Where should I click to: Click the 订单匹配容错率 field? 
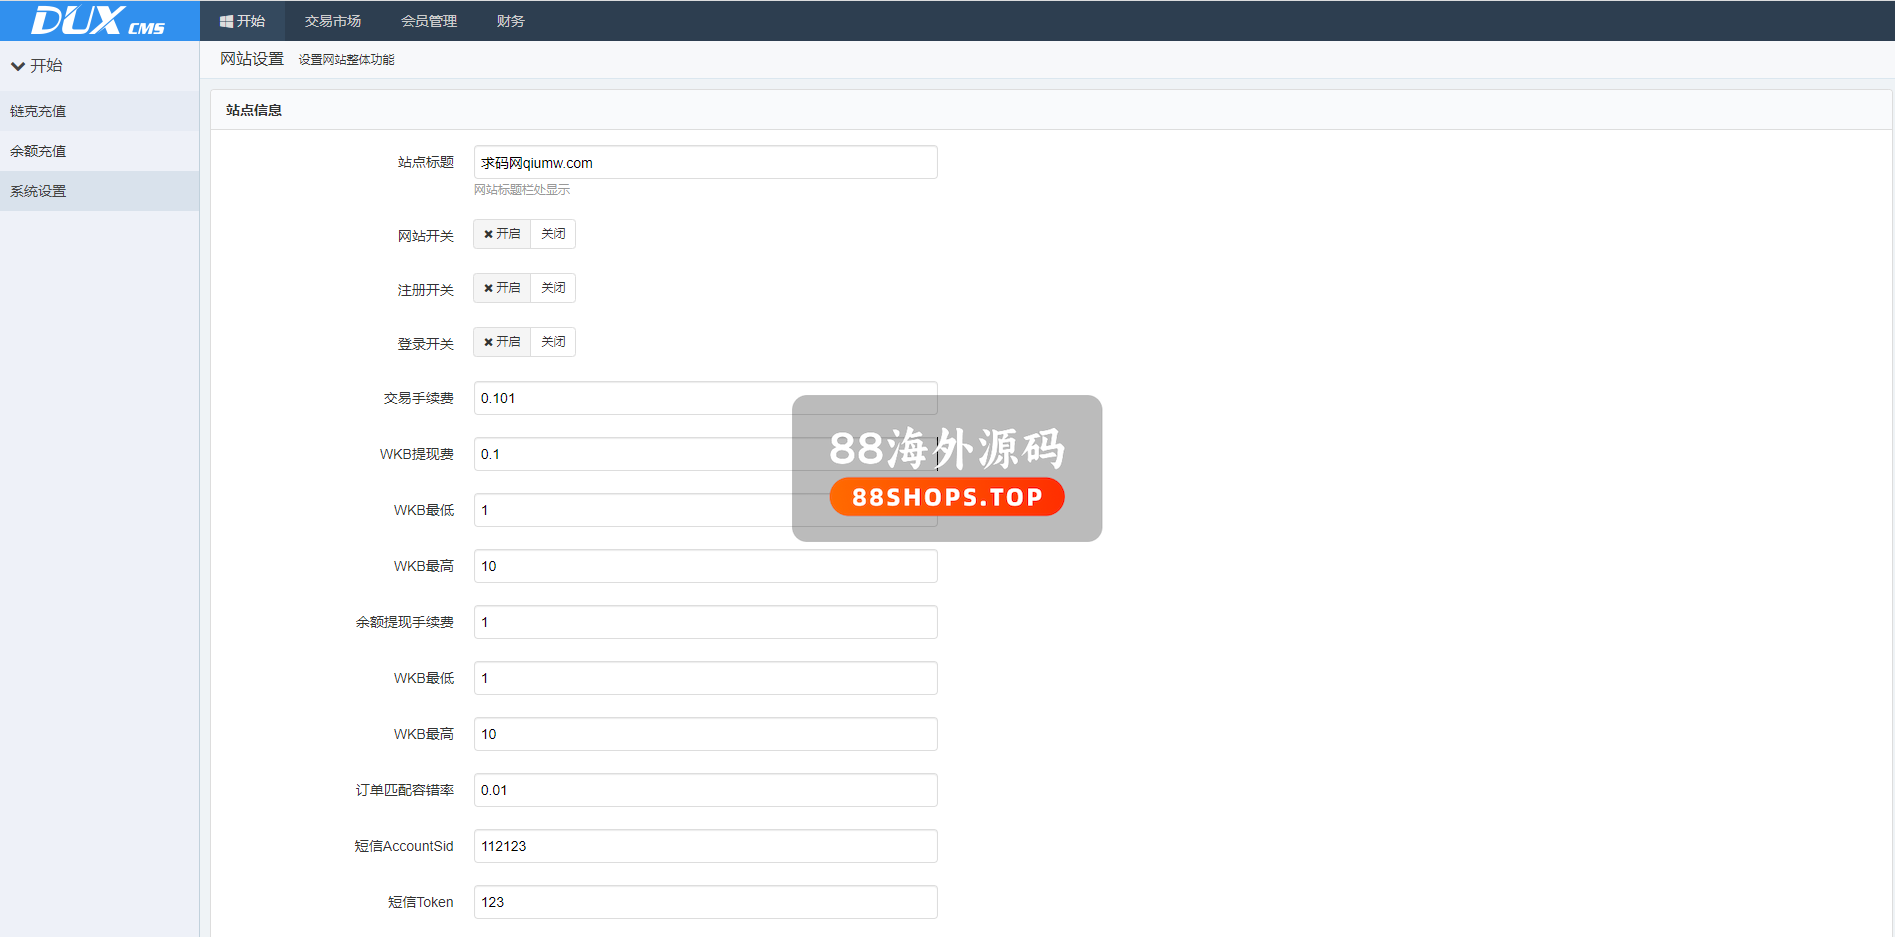tap(705, 790)
